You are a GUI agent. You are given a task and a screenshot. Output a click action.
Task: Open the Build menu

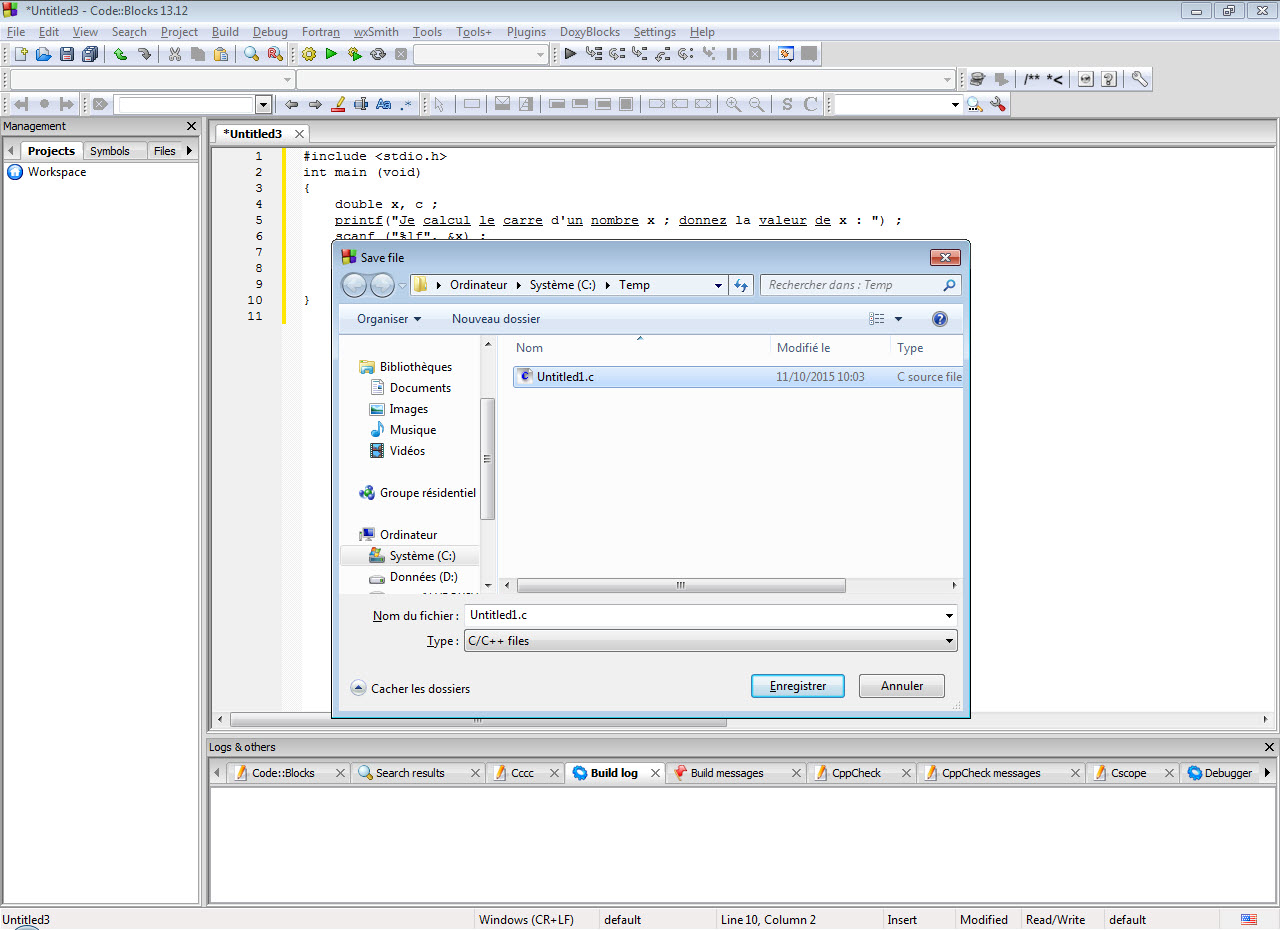pyautogui.click(x=225, y=32)
